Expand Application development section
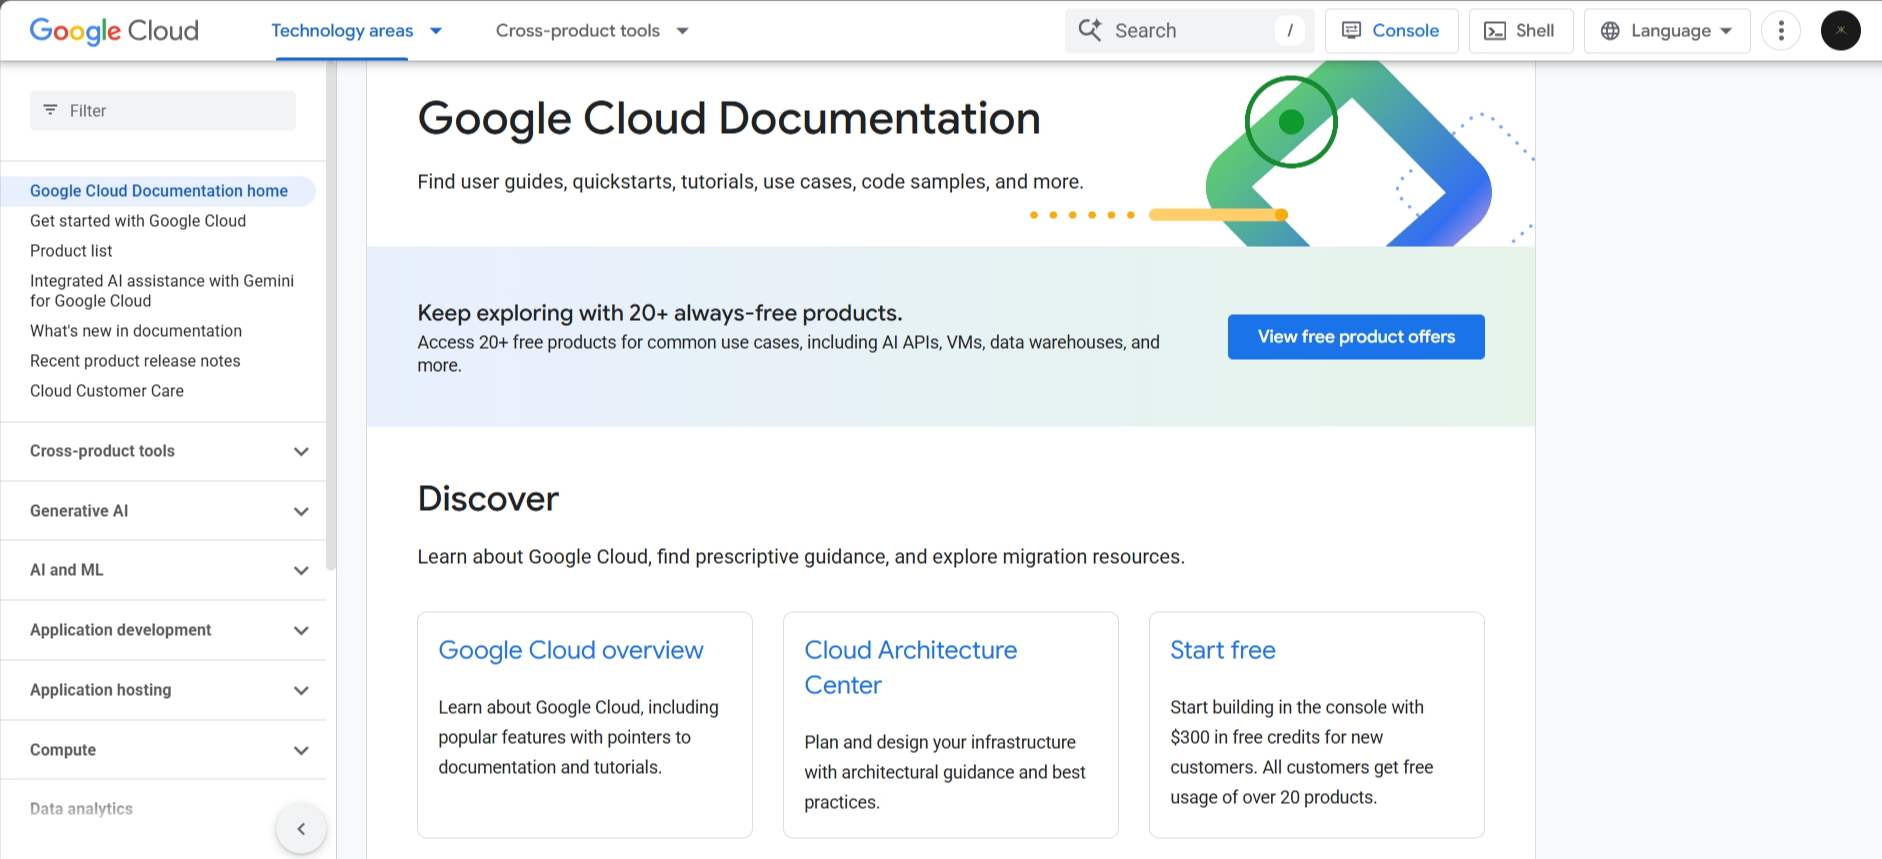The height and width of the screenshot is (859, 1882). (163, 630)
